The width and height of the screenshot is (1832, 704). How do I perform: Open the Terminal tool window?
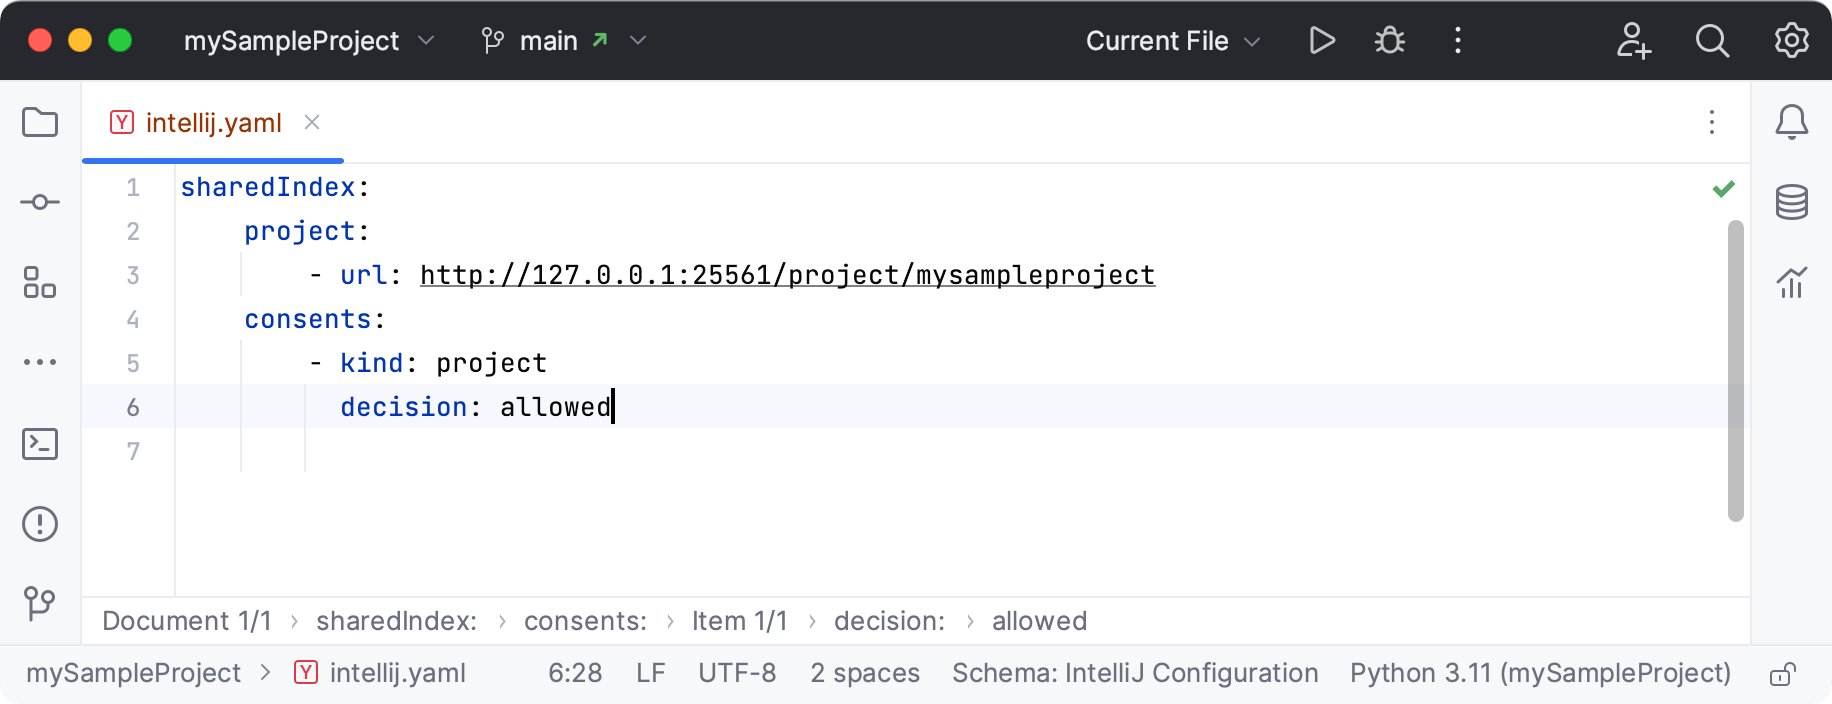(x=39, y=444)
